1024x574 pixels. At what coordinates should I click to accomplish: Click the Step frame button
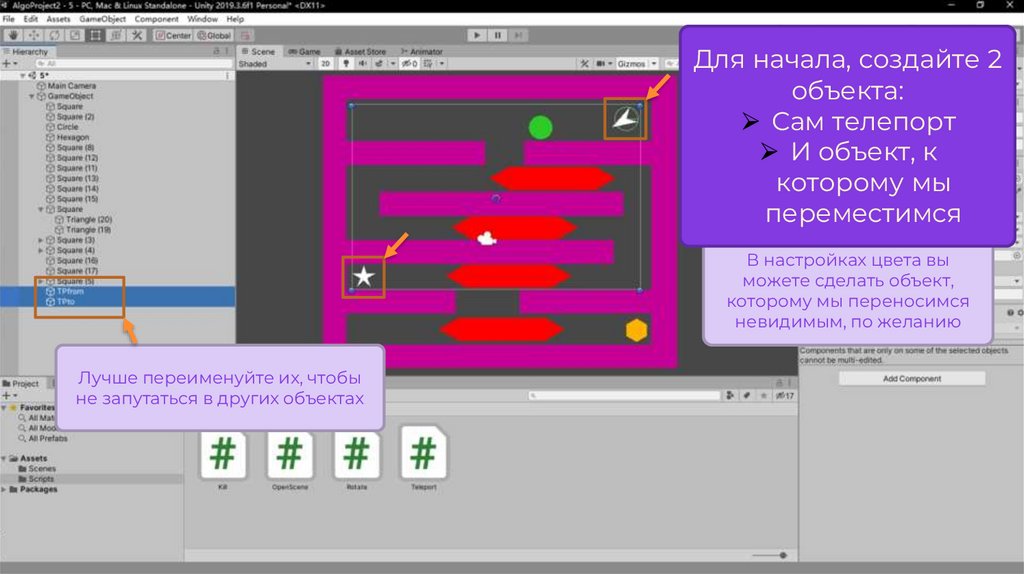[x=519, y=35]
